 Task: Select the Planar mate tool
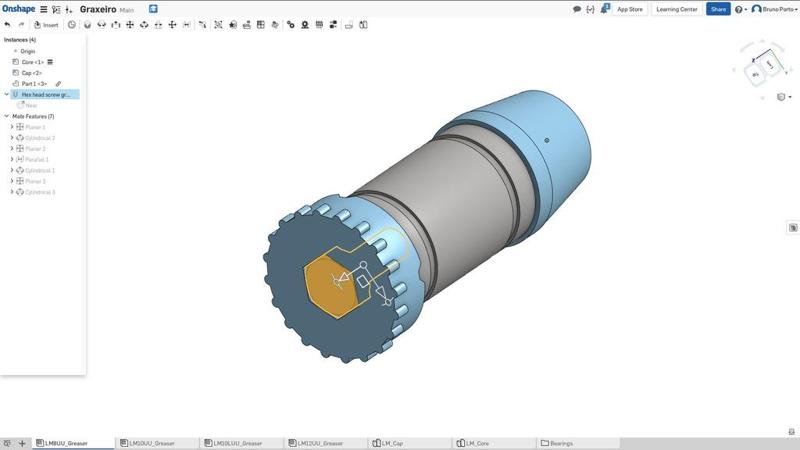click(x=130, y=24)
